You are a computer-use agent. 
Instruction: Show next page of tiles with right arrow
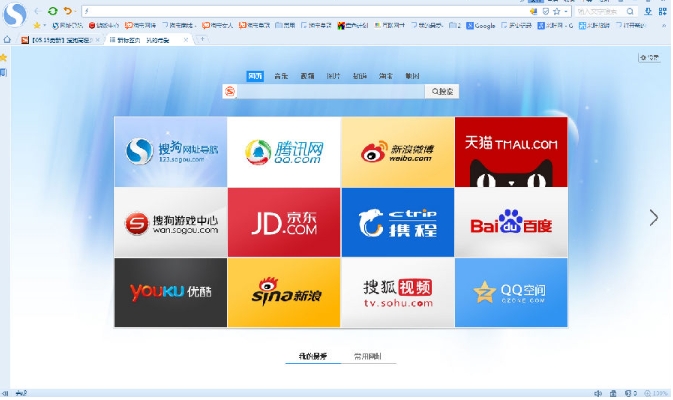pos(654,218)
